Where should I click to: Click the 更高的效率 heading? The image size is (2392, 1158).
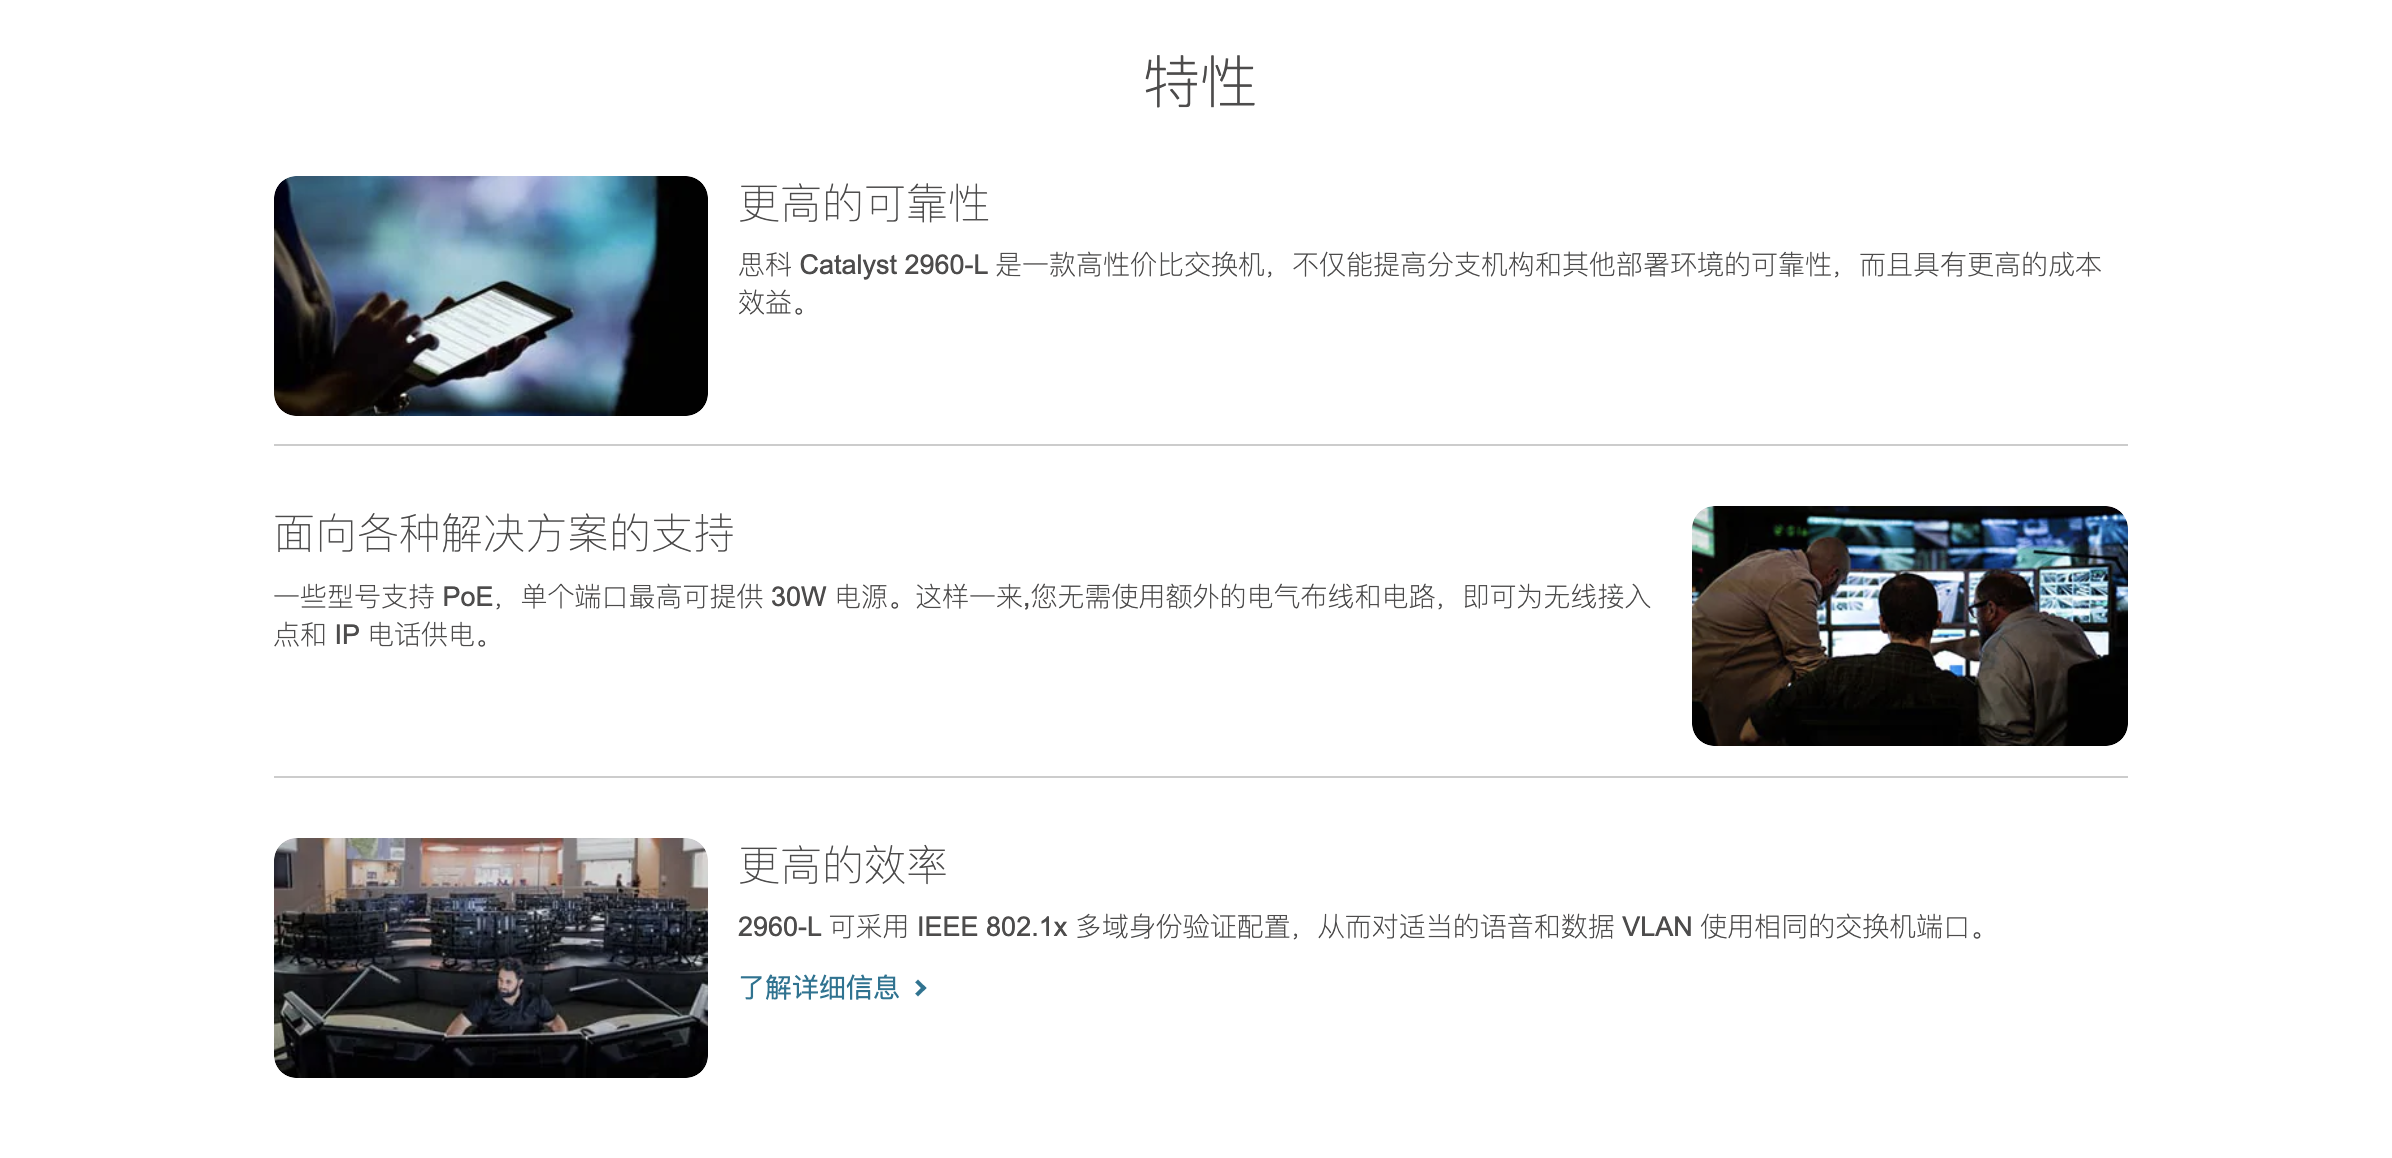coord(843,865)
